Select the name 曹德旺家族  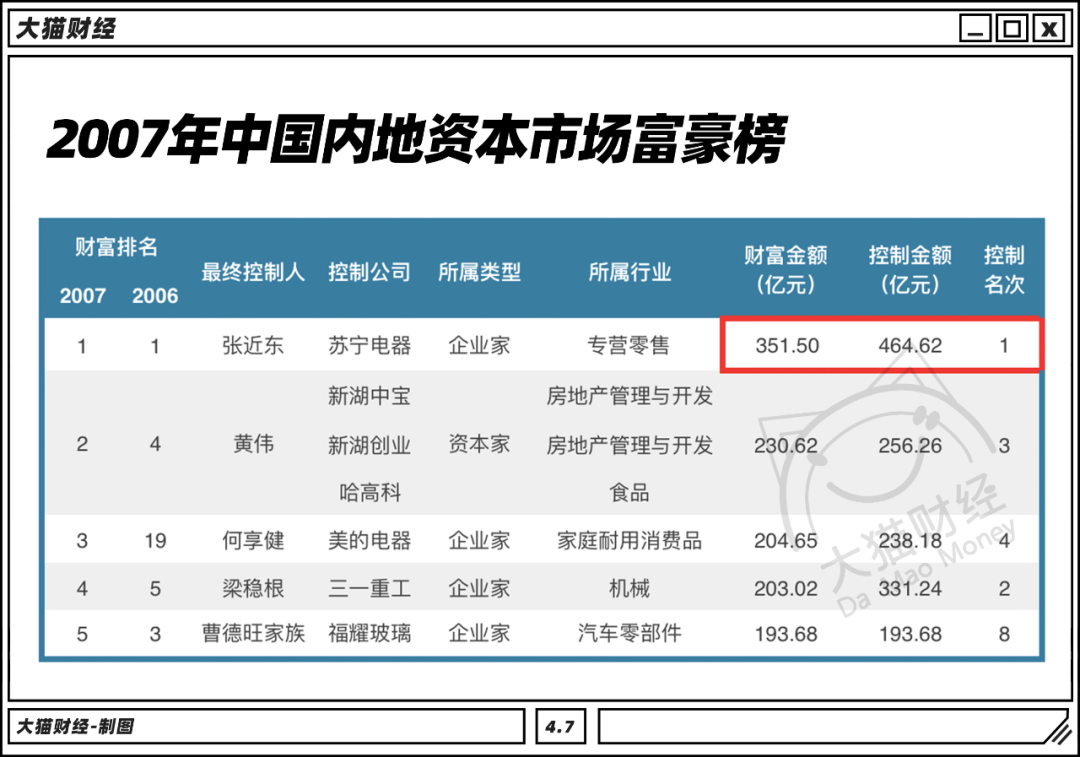(x=253, y=633)
